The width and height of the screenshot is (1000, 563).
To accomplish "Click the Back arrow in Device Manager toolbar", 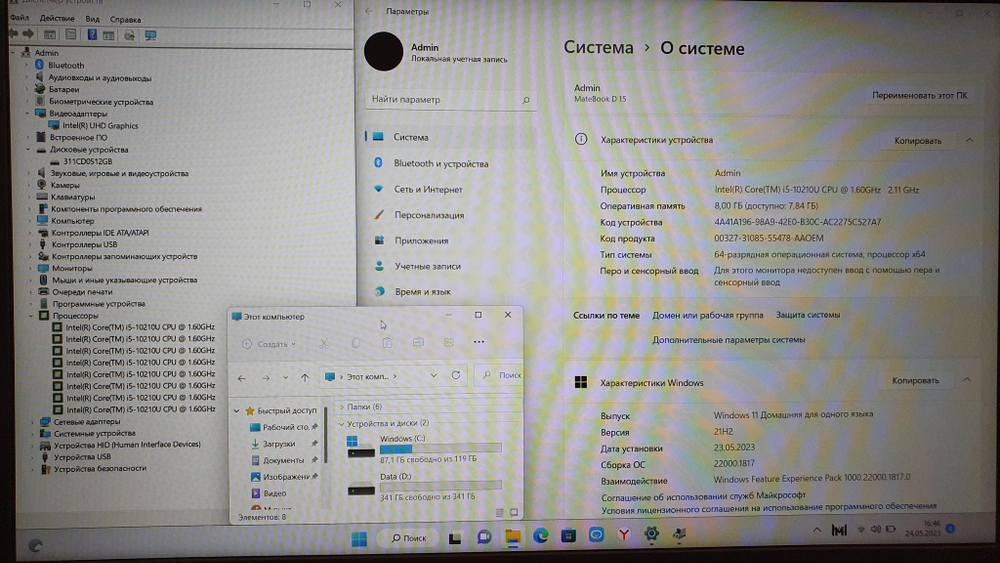I will [x=14, y=34].
